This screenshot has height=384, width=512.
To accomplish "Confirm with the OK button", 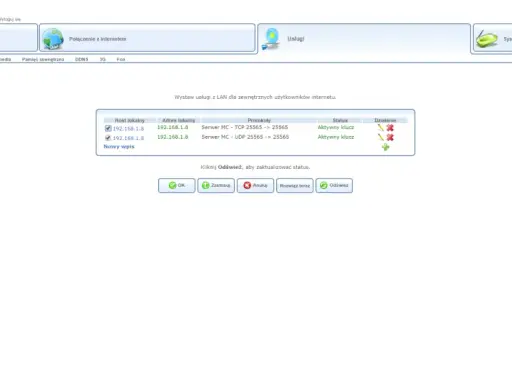I will [177, 185].
